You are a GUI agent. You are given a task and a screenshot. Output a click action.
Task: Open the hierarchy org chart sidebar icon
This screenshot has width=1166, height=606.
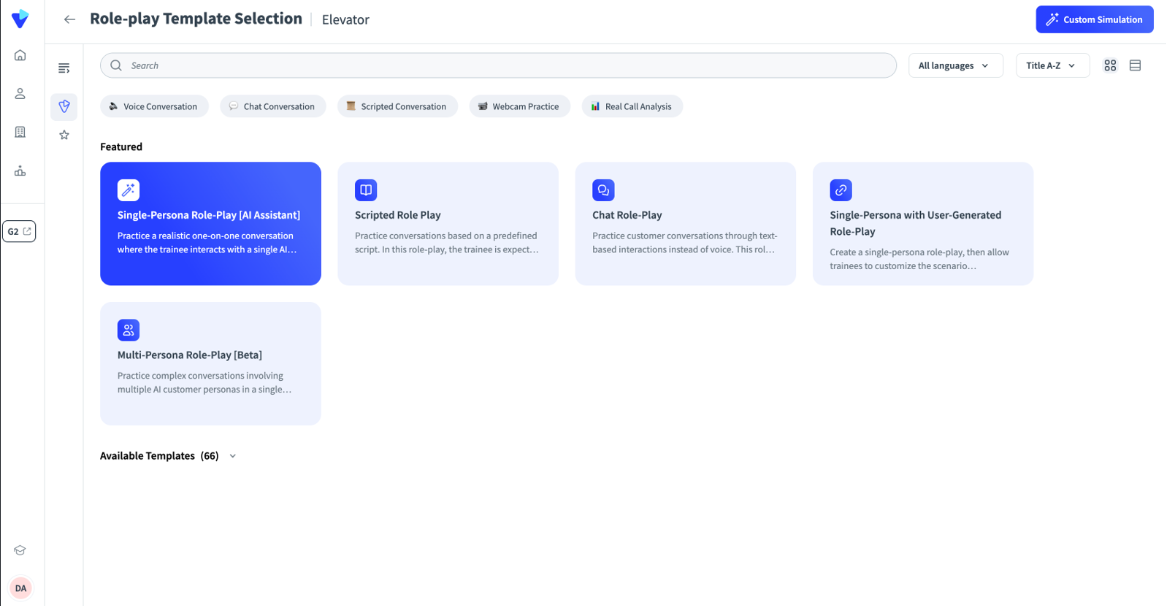tap(20, 171)
